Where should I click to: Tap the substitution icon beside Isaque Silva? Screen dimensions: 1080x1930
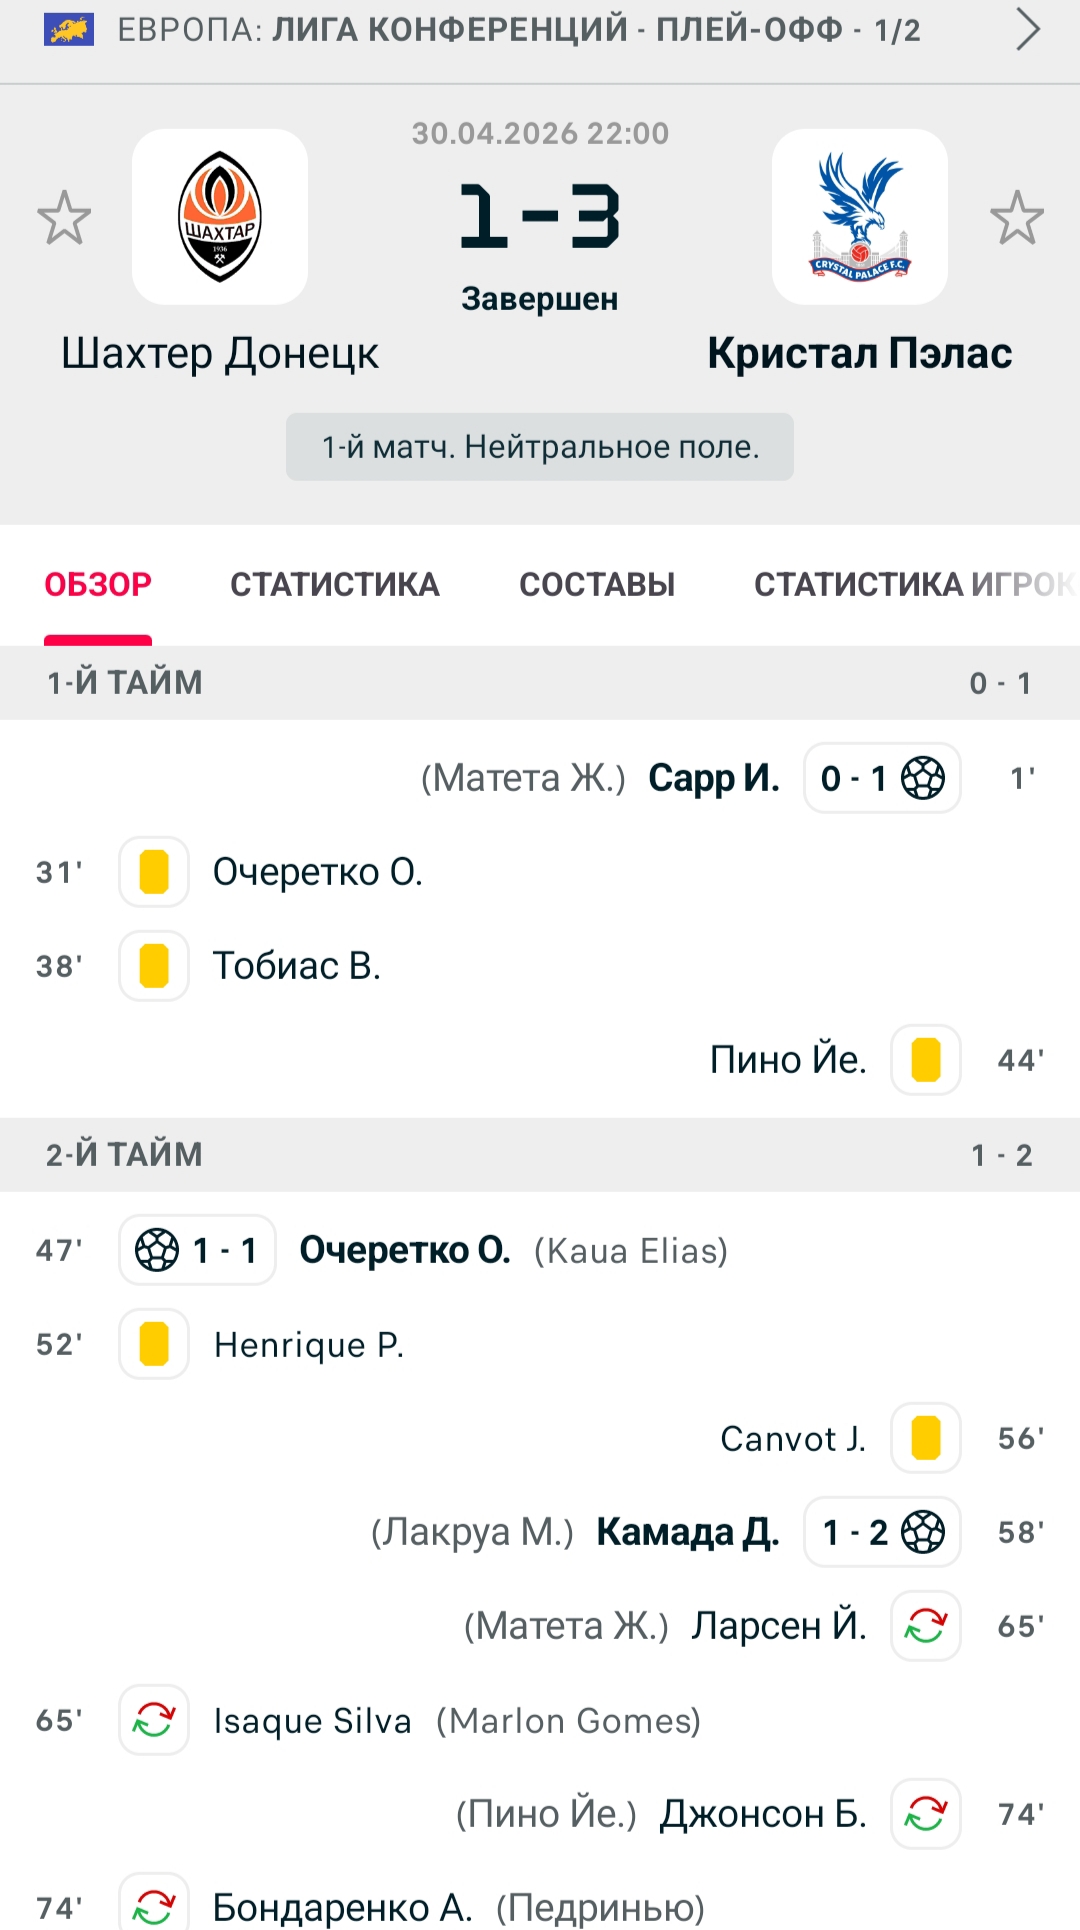point(154,1720)
